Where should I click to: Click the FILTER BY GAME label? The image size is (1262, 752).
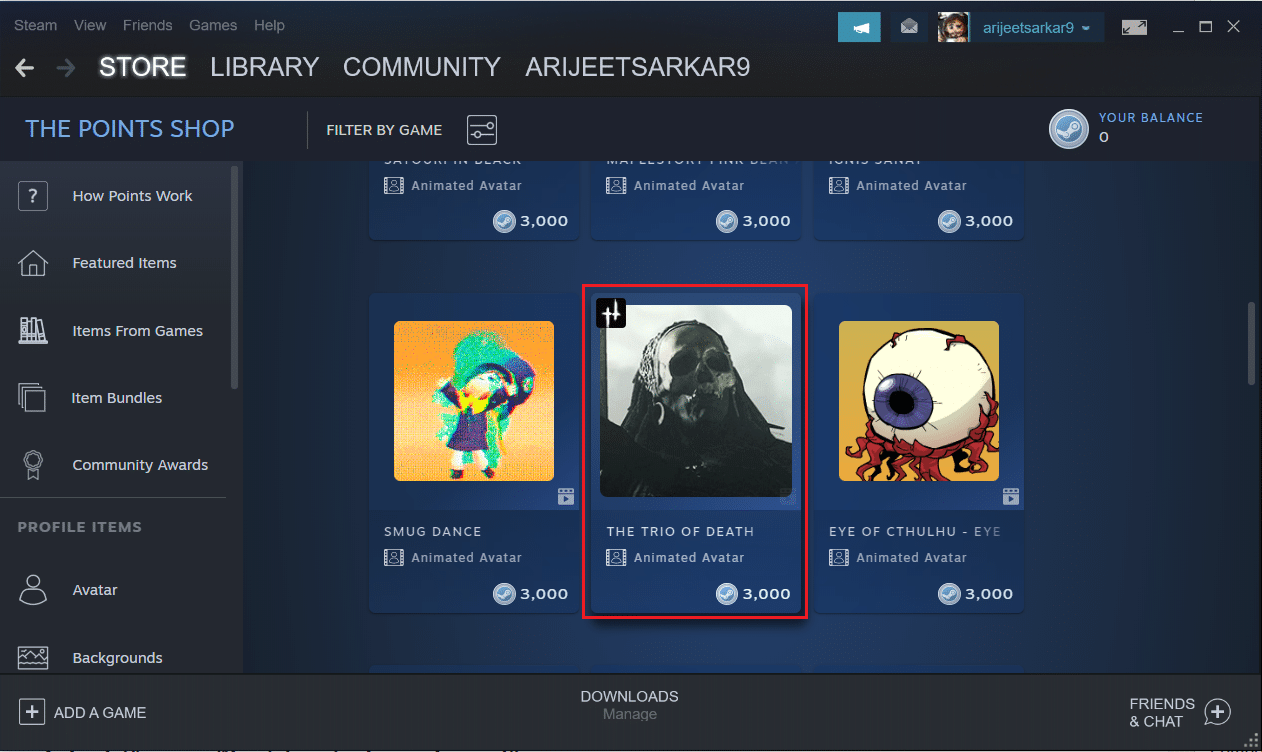tap(384, 130)
